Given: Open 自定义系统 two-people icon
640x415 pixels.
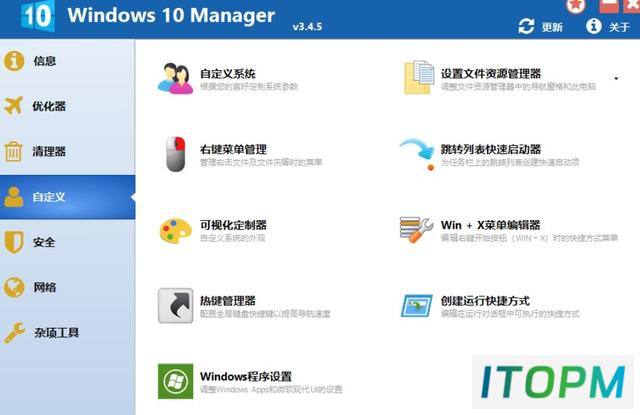Looking at the screenshot, I should click(175, 78).
